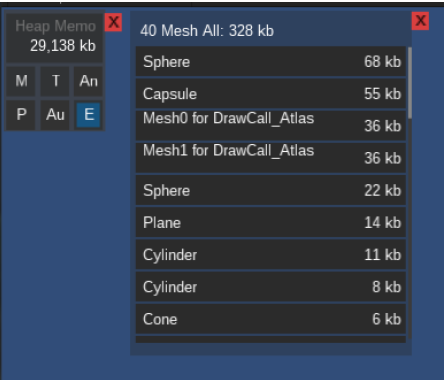The image size is (444, 381).
Task: Select the 8 kb Cylinder entry
Action: [x=271, y=287]
